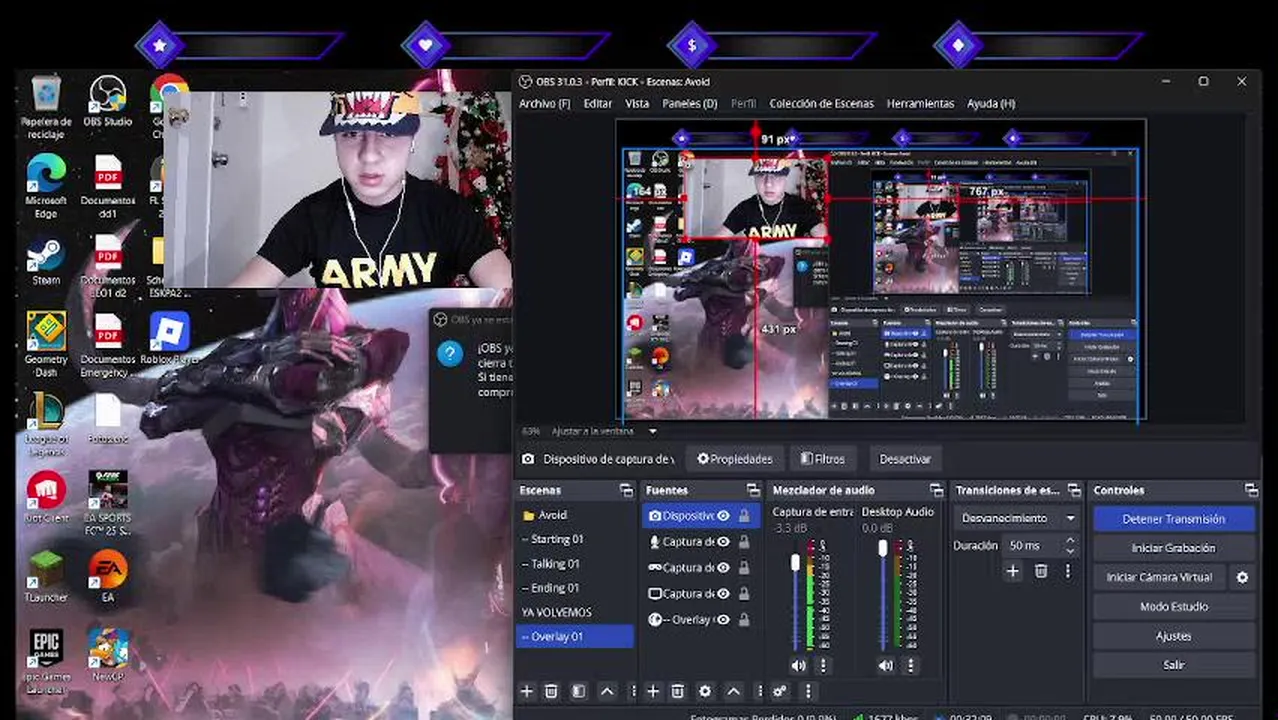Image resolution: width=1278 pixels, height=720 pixels.
Task: Open Herramientas menu
Action: coord(920,103)
